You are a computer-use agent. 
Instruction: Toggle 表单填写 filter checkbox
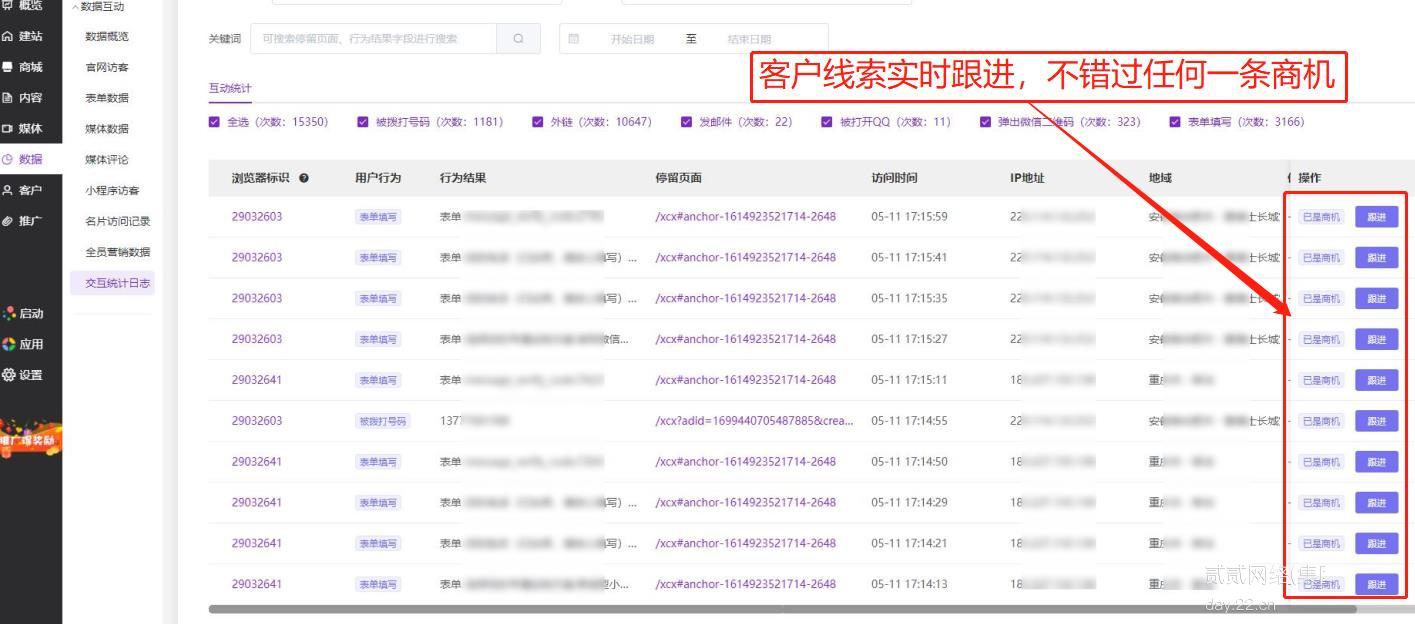1175,122
